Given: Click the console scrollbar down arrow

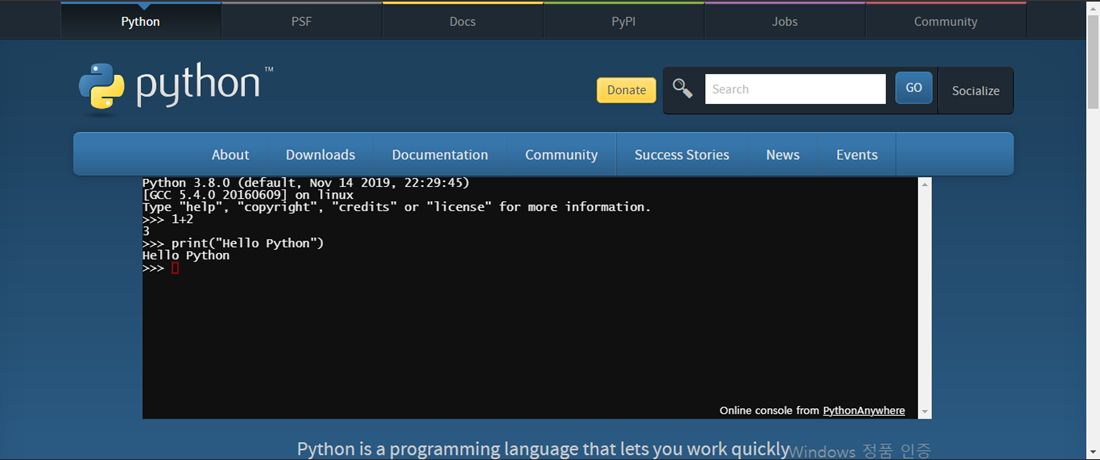Looking at the screenshot, I should 925,412.
